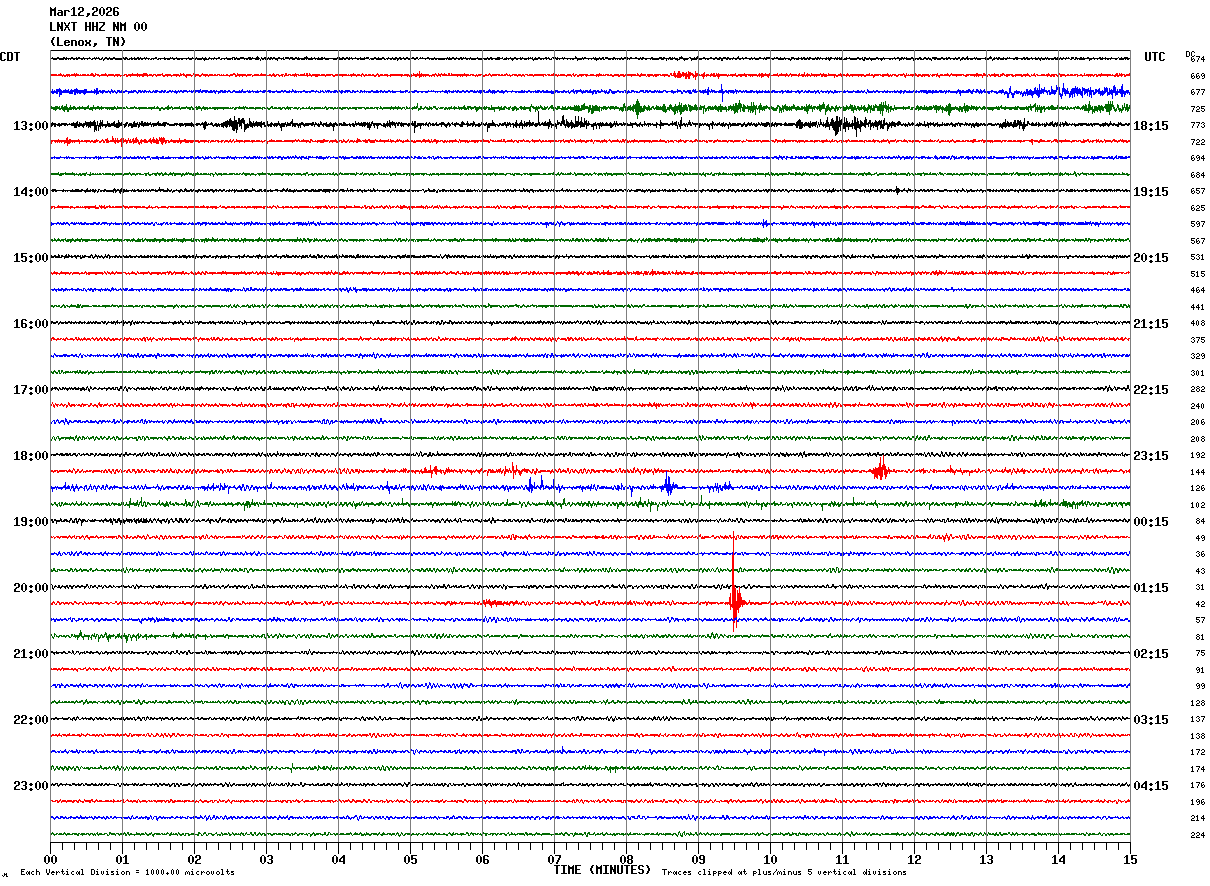Click the (Lenox, TN) location text
This screenshot has height=886, width=1210.
coord(88,42)
